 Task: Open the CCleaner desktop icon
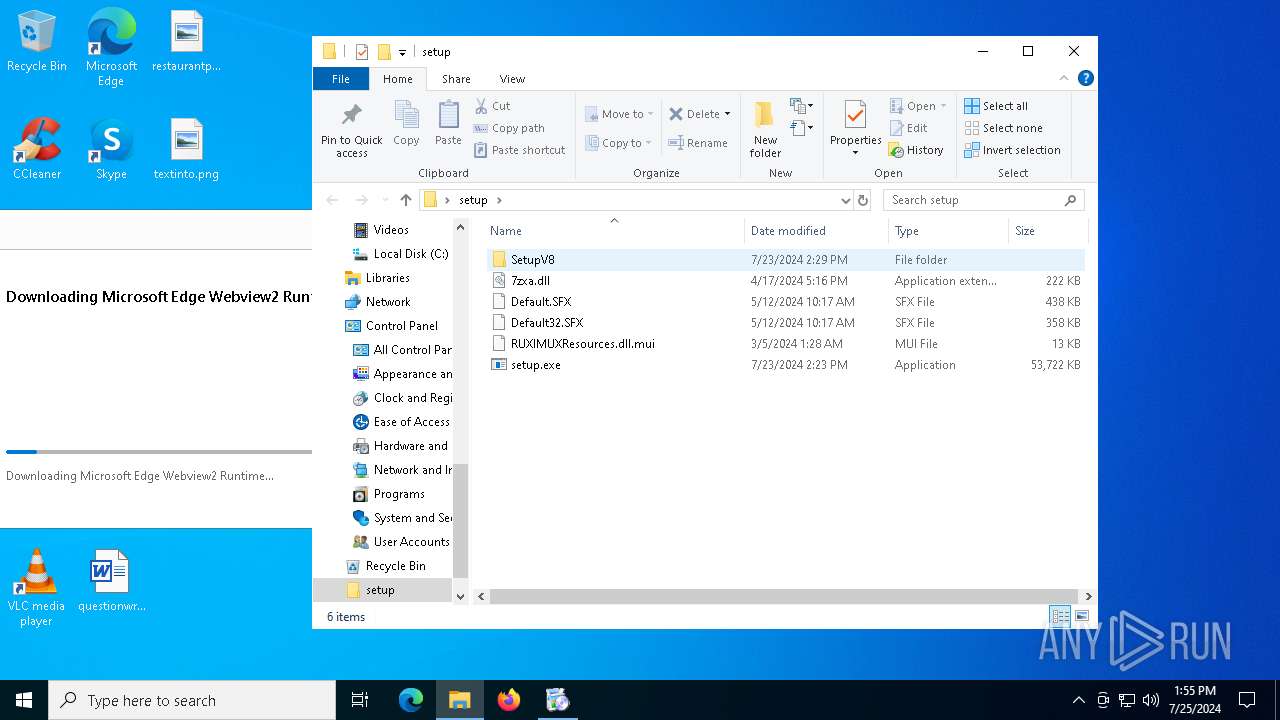(37, 150)
